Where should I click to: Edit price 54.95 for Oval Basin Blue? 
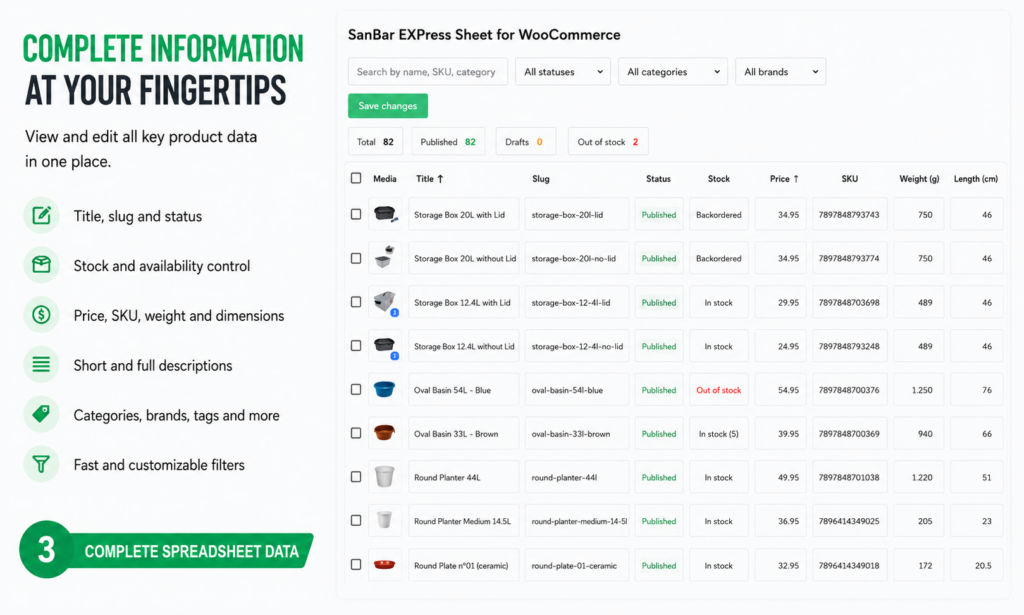pyautogui.click(x=780, y=390)
